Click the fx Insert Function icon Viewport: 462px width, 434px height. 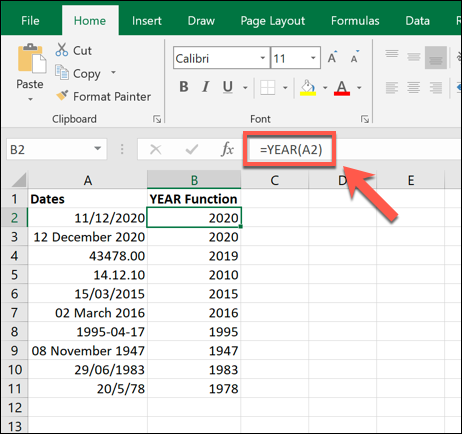pos(227,149)
